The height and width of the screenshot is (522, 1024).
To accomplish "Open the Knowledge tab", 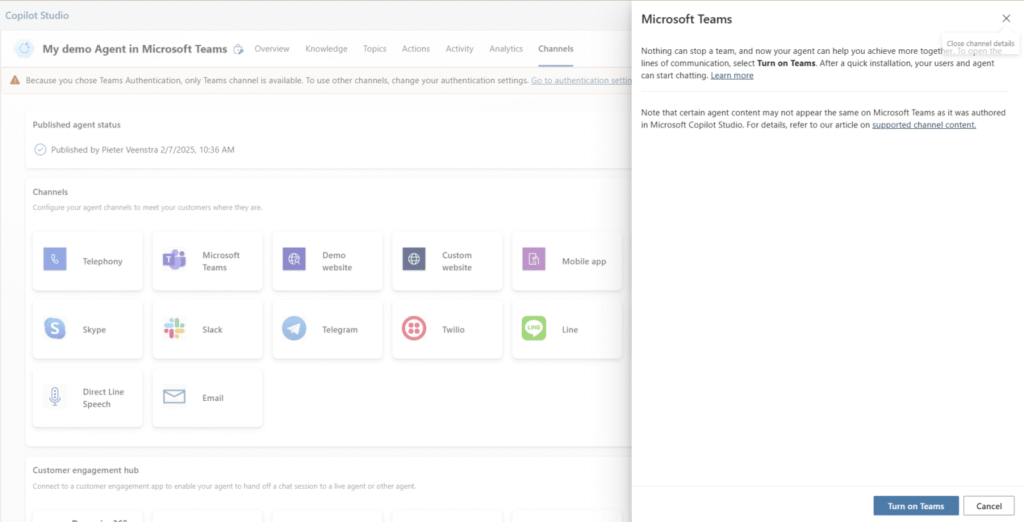I will tap(326, 49).
